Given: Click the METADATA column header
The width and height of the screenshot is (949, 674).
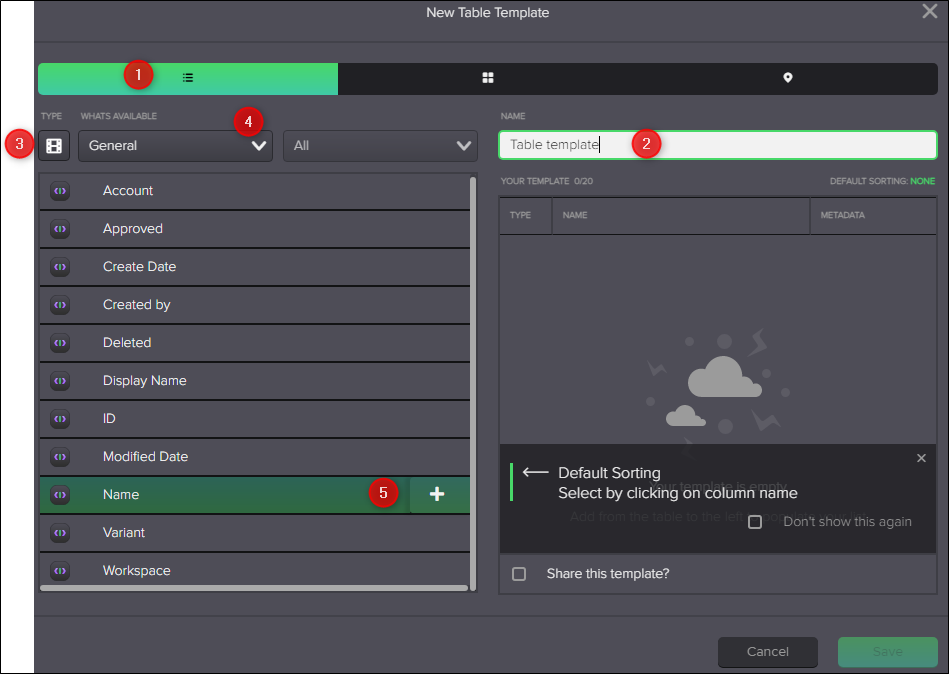Looking at the screenshot, I should tap(845, 215).
